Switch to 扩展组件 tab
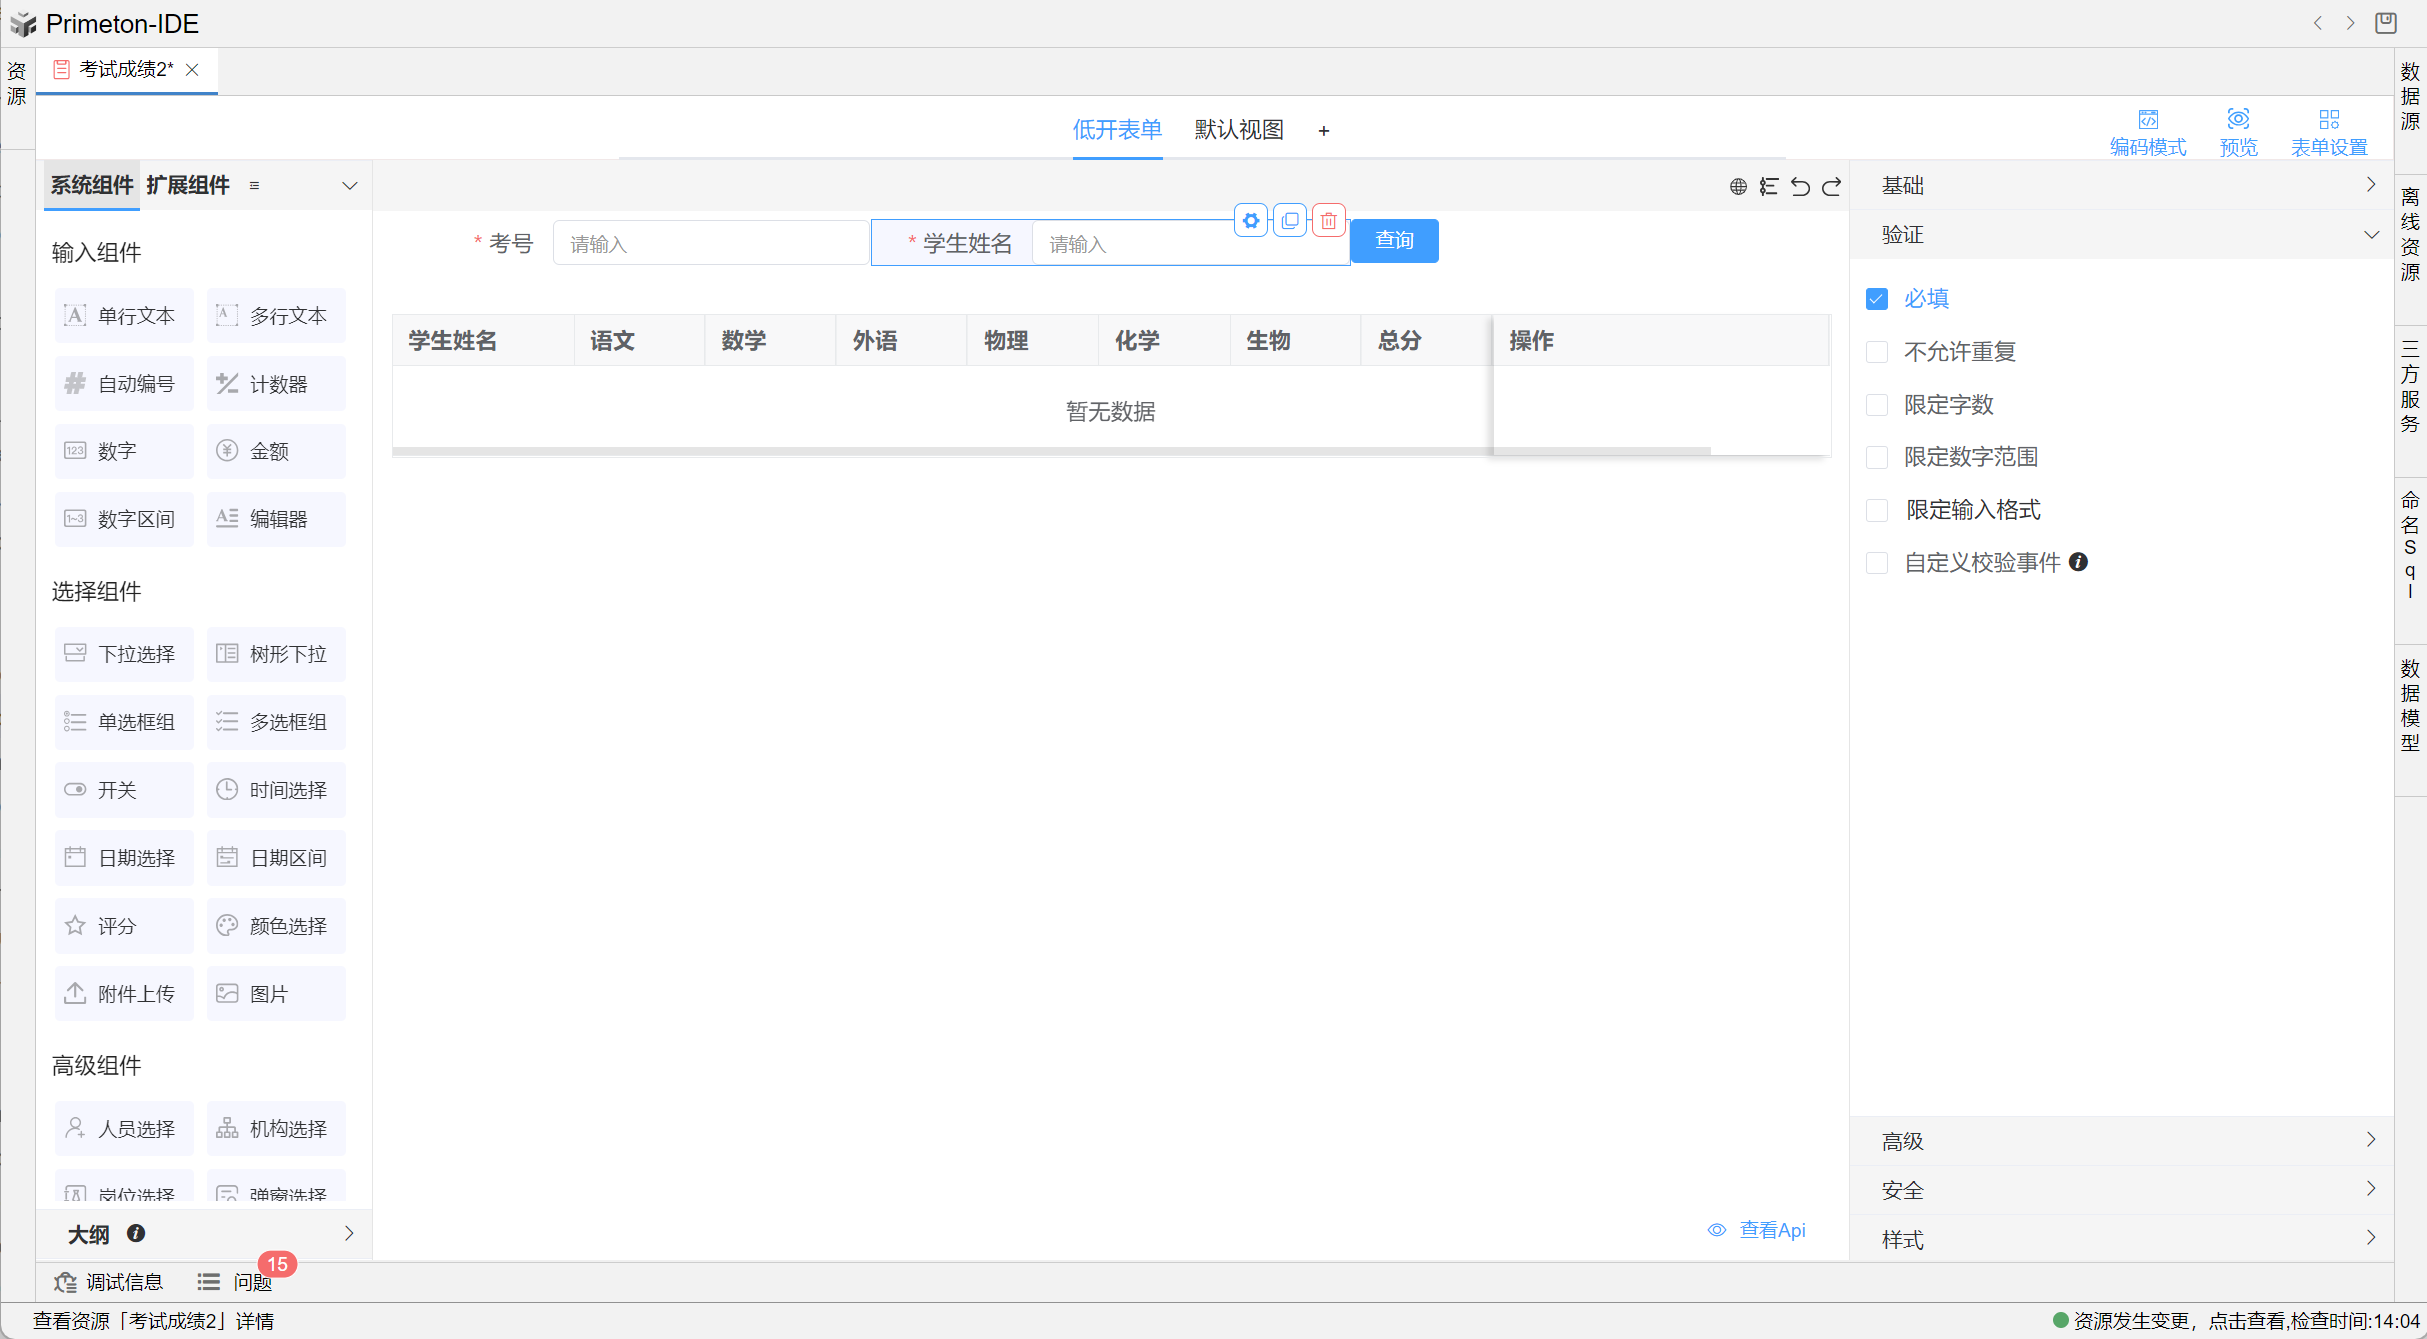Viewport: 2427px width, 1339px height. point(188,185)
